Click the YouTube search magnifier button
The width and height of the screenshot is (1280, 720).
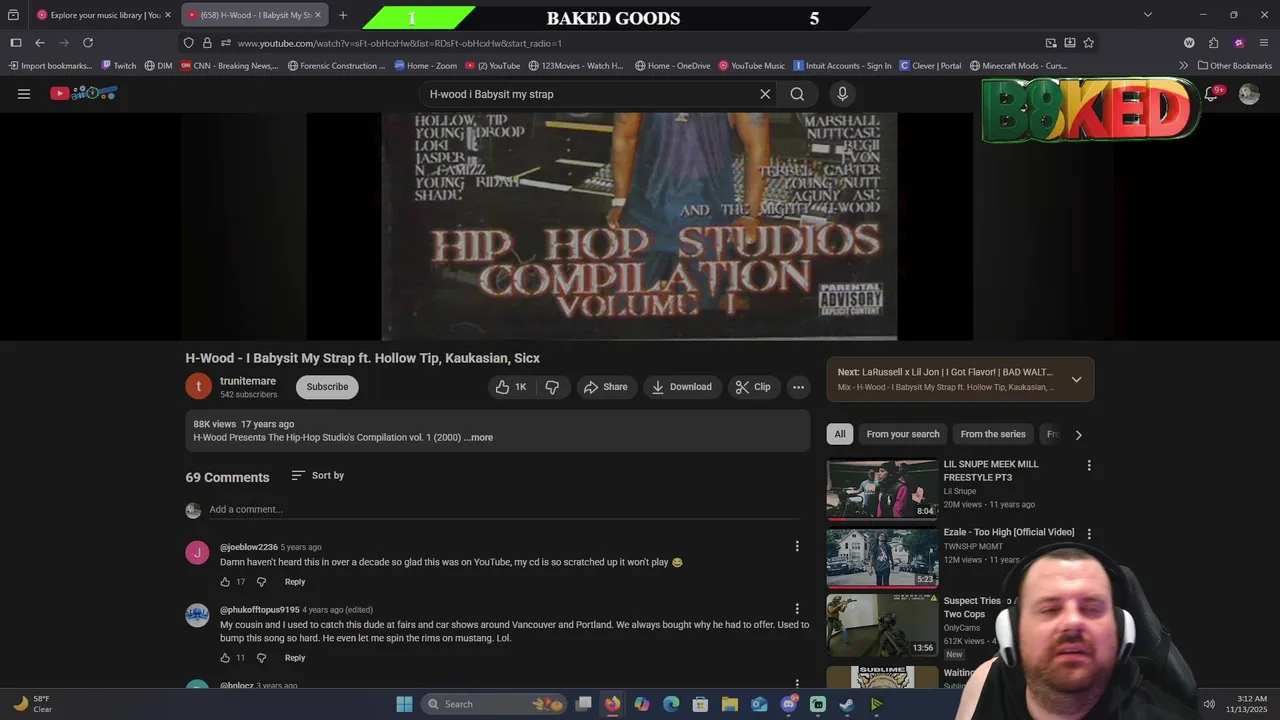797,94
